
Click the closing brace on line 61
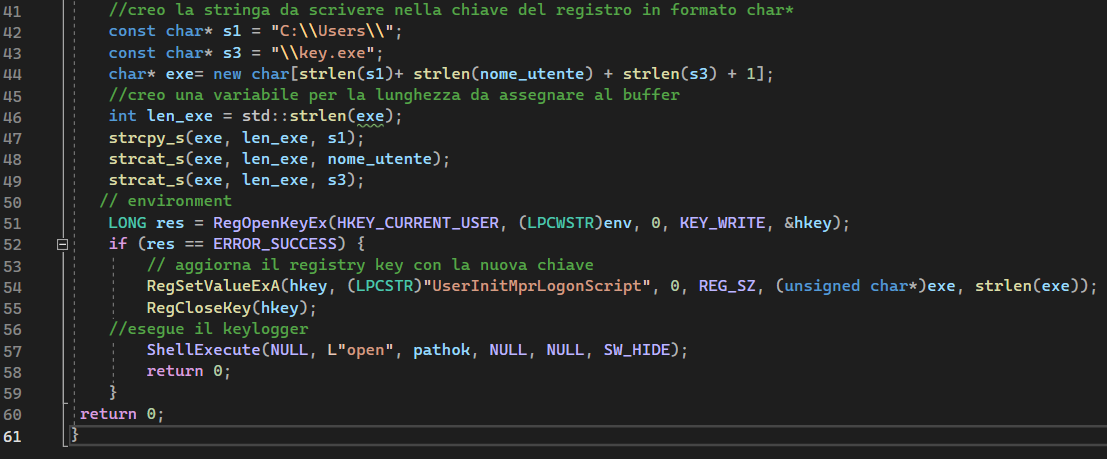click(75, 435)
